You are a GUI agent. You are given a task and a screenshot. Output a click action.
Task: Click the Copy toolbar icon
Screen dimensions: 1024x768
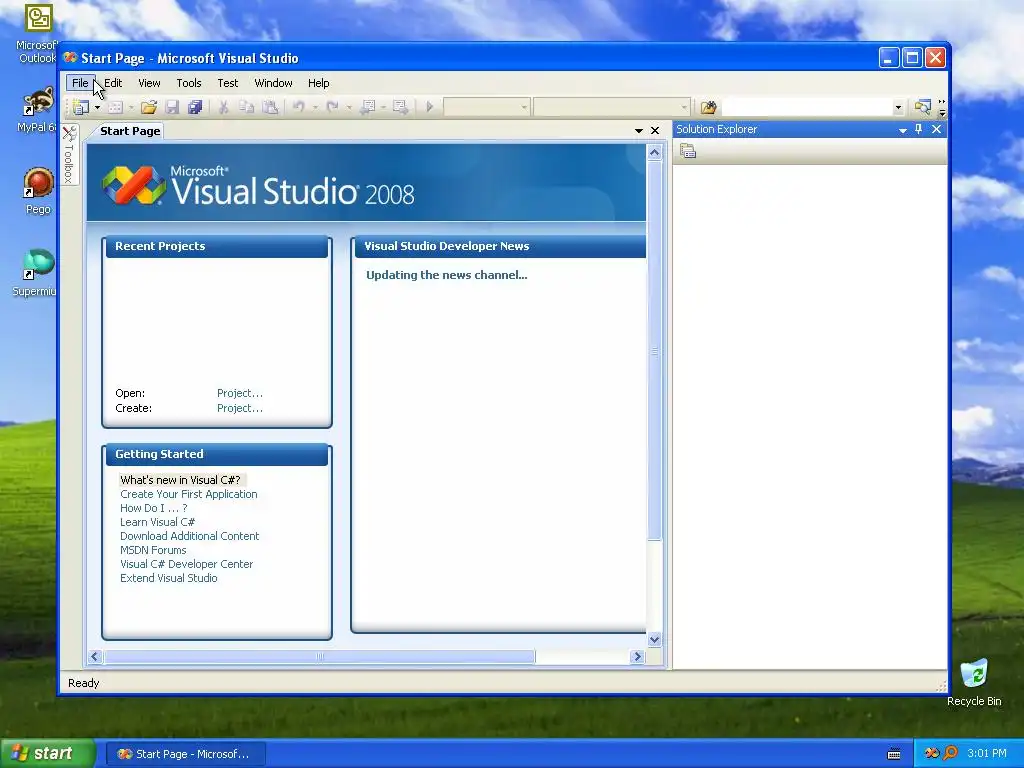[246, 107]
